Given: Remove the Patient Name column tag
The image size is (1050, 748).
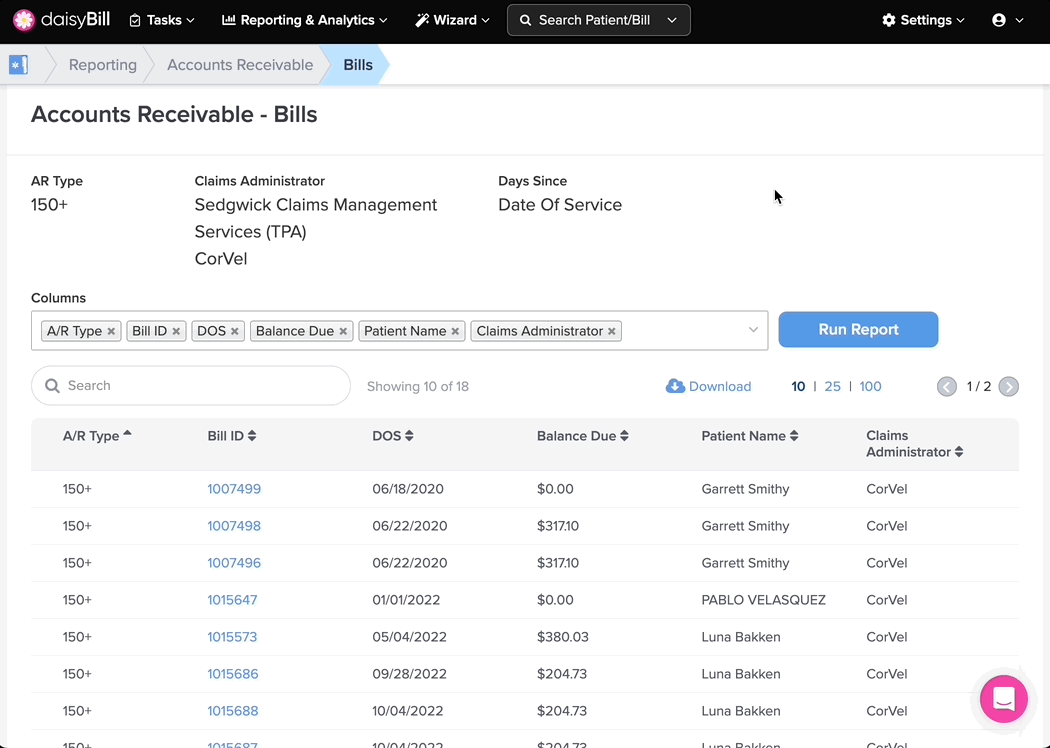Looking at the screenshot, I should pyautogui.click(x=455, y=331).
